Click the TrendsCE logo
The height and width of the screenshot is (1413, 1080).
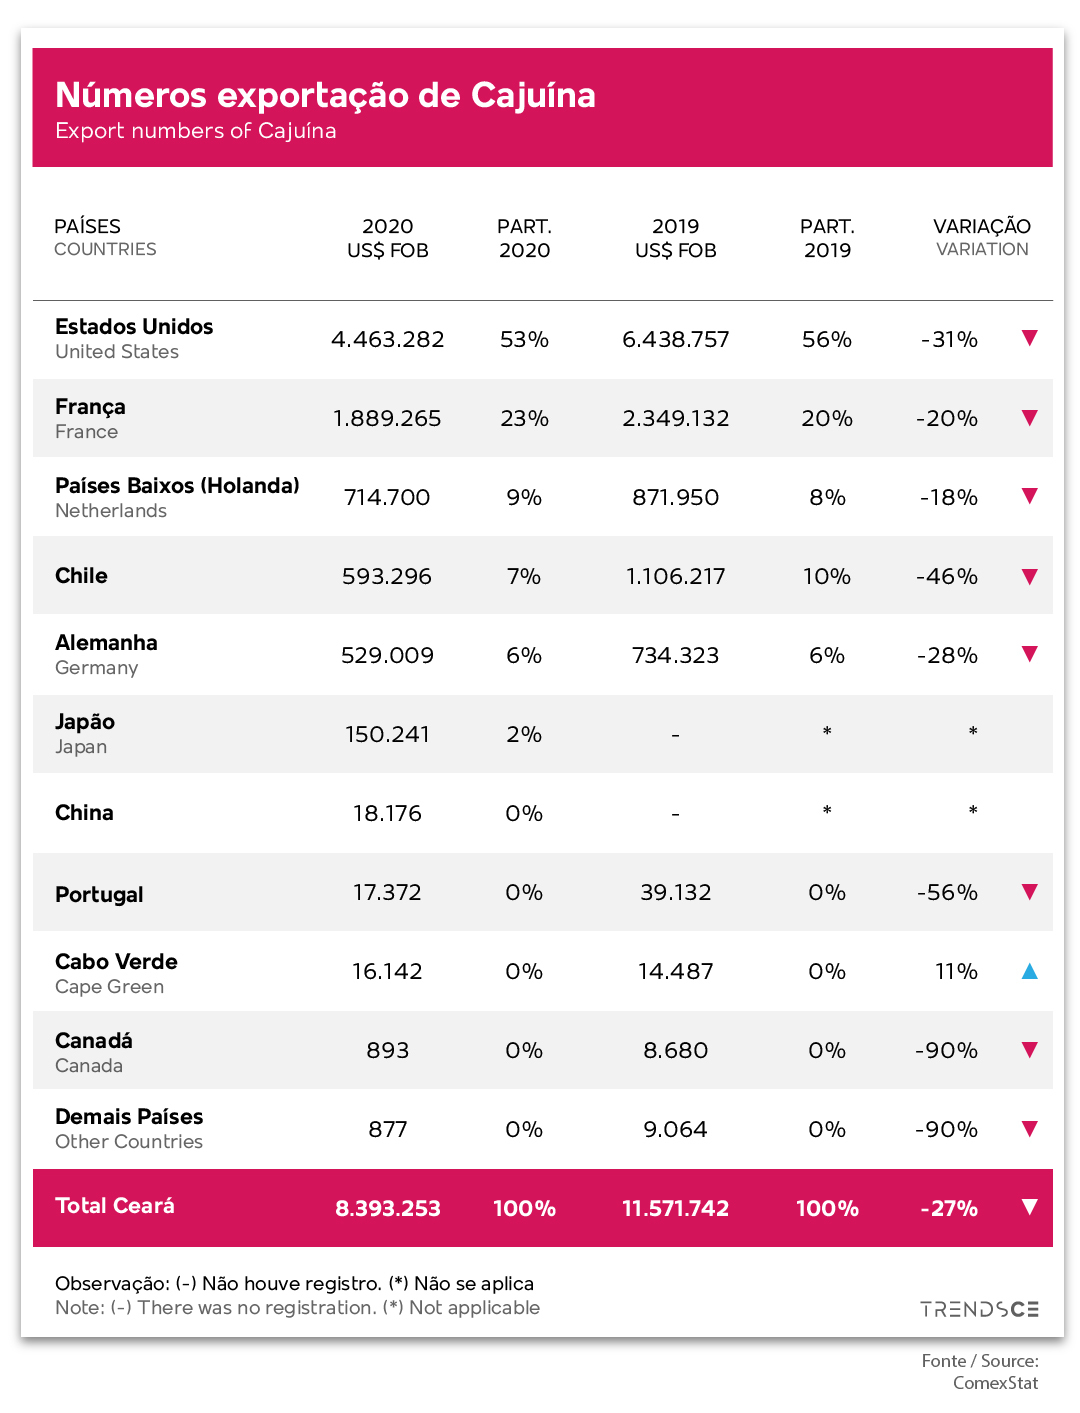(980, 1309)
